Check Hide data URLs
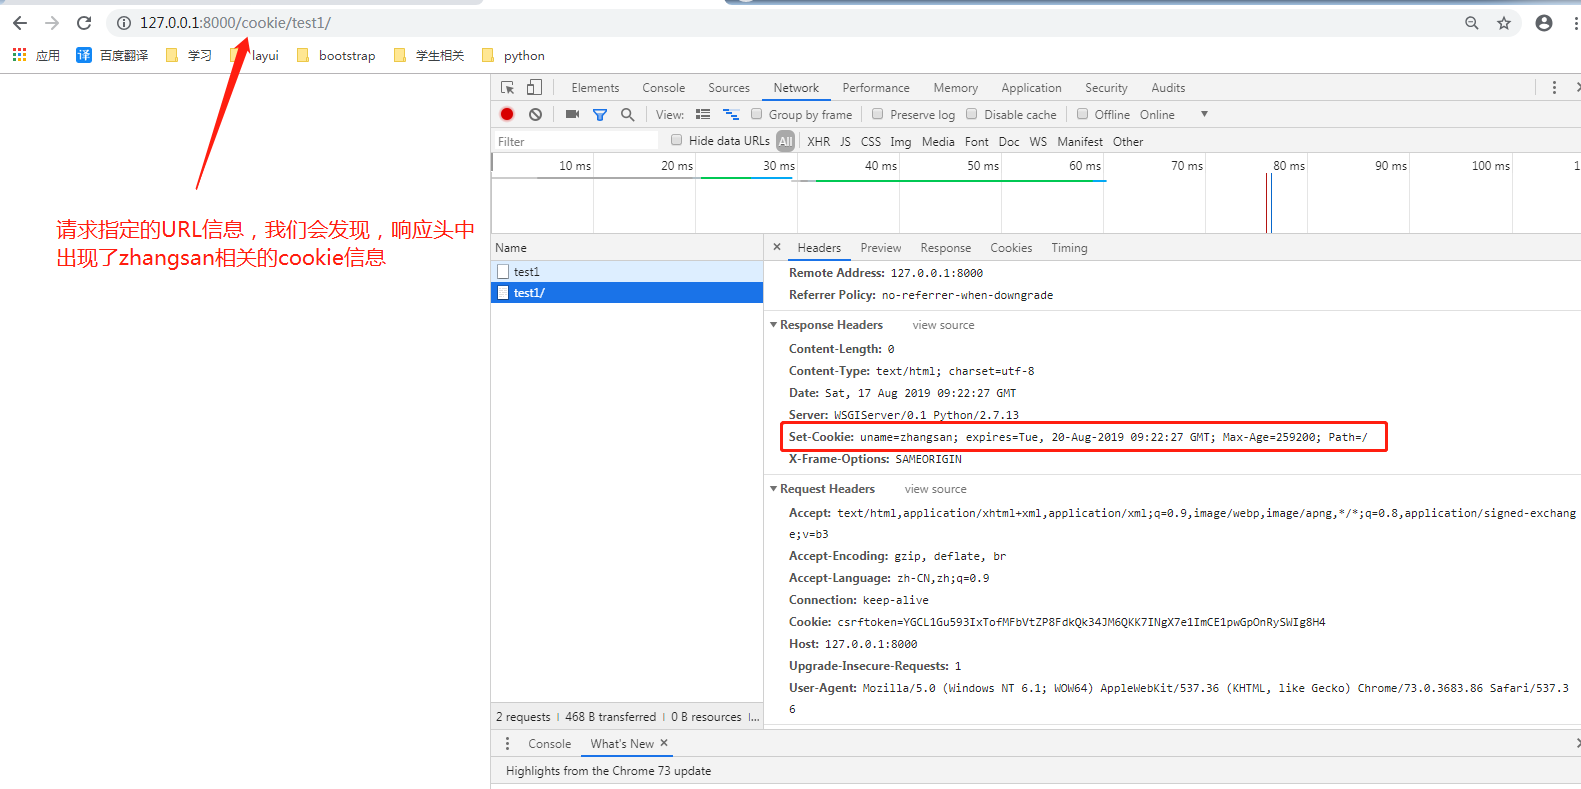 (677, 140)
